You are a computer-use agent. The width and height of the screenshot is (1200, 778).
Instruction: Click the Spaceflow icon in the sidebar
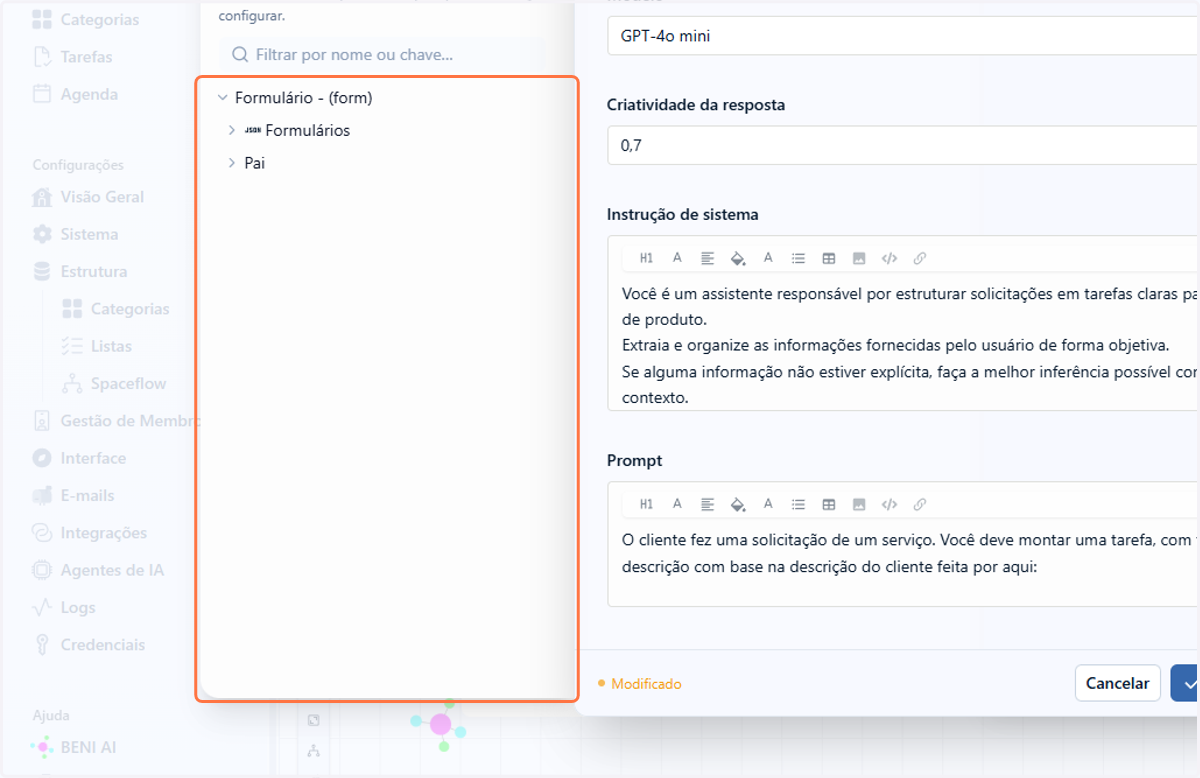tap(71, 384)
